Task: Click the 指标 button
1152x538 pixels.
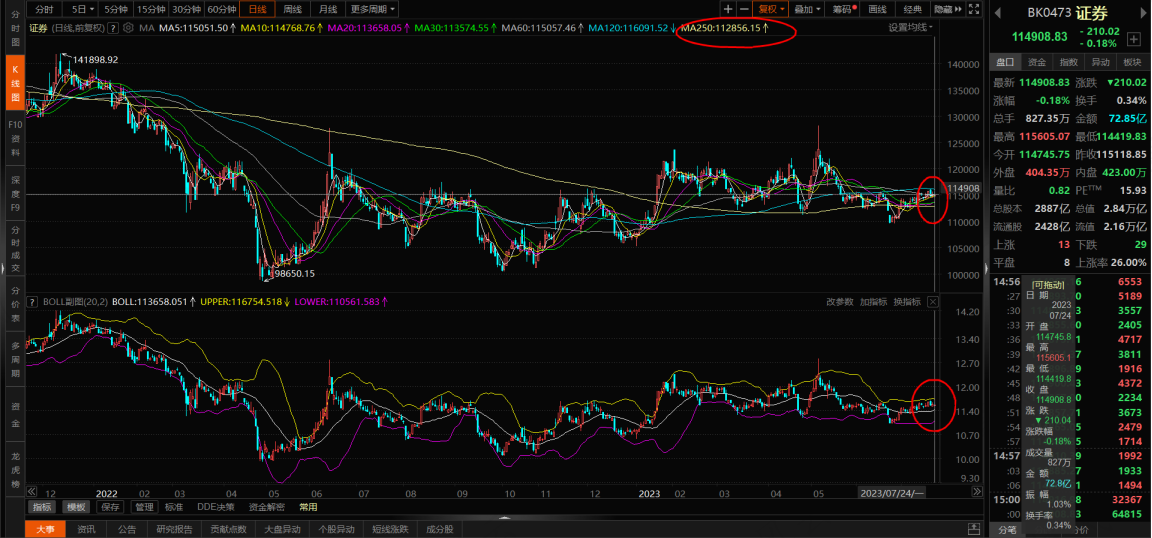Action: [x=42, y=507]
